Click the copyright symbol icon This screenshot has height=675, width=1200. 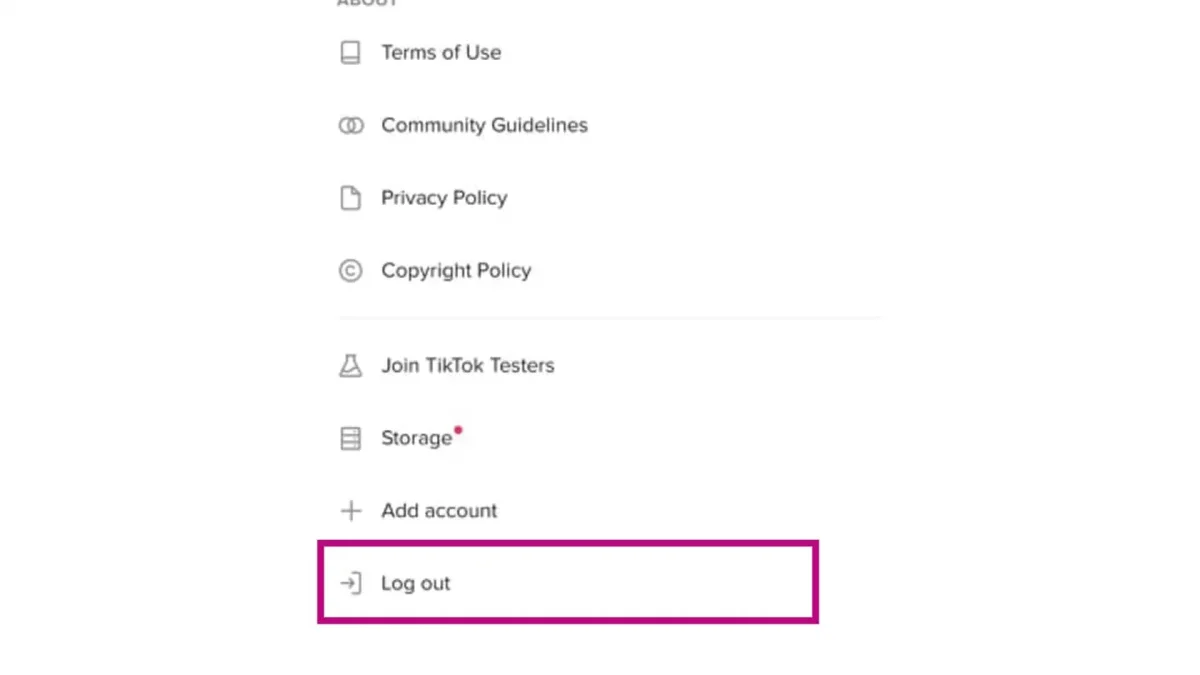coord(350,270)
